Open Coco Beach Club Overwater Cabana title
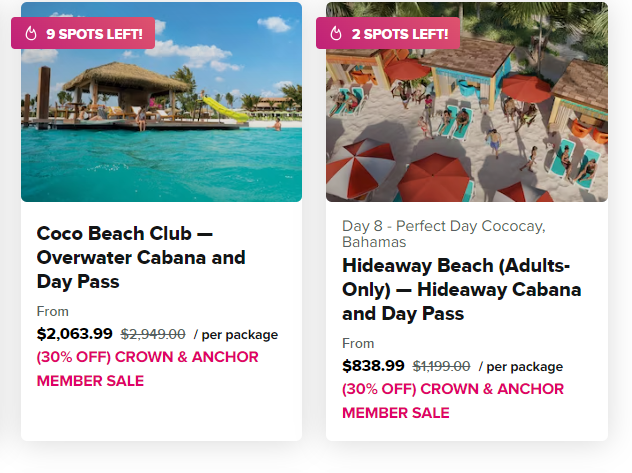The width and height of the screenshot is (632, 473). [x=141, y=257]
